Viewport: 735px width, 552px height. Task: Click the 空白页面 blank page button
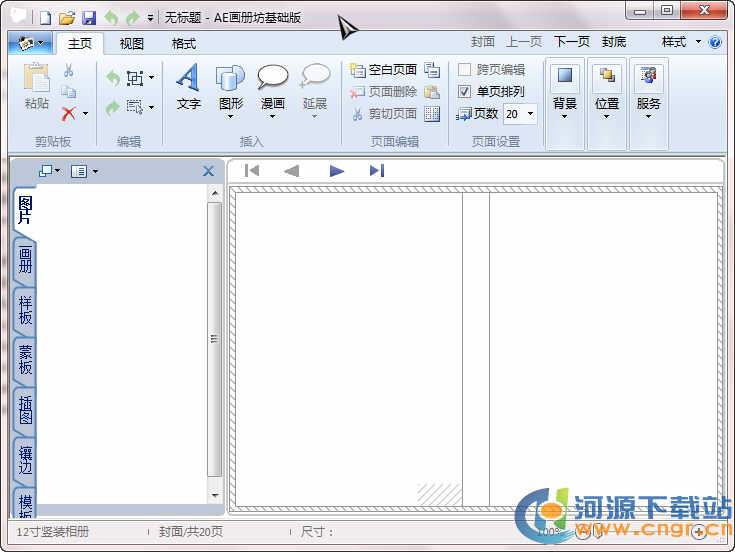tap(384, 70)
